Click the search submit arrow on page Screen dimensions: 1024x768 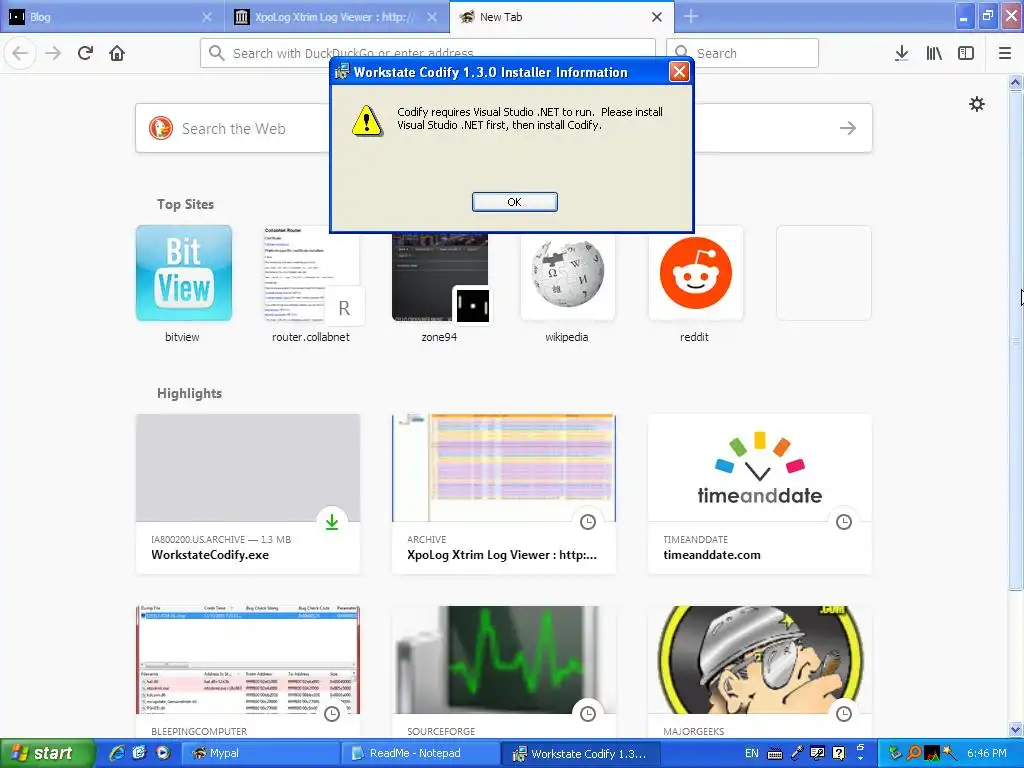coord(848,128)
